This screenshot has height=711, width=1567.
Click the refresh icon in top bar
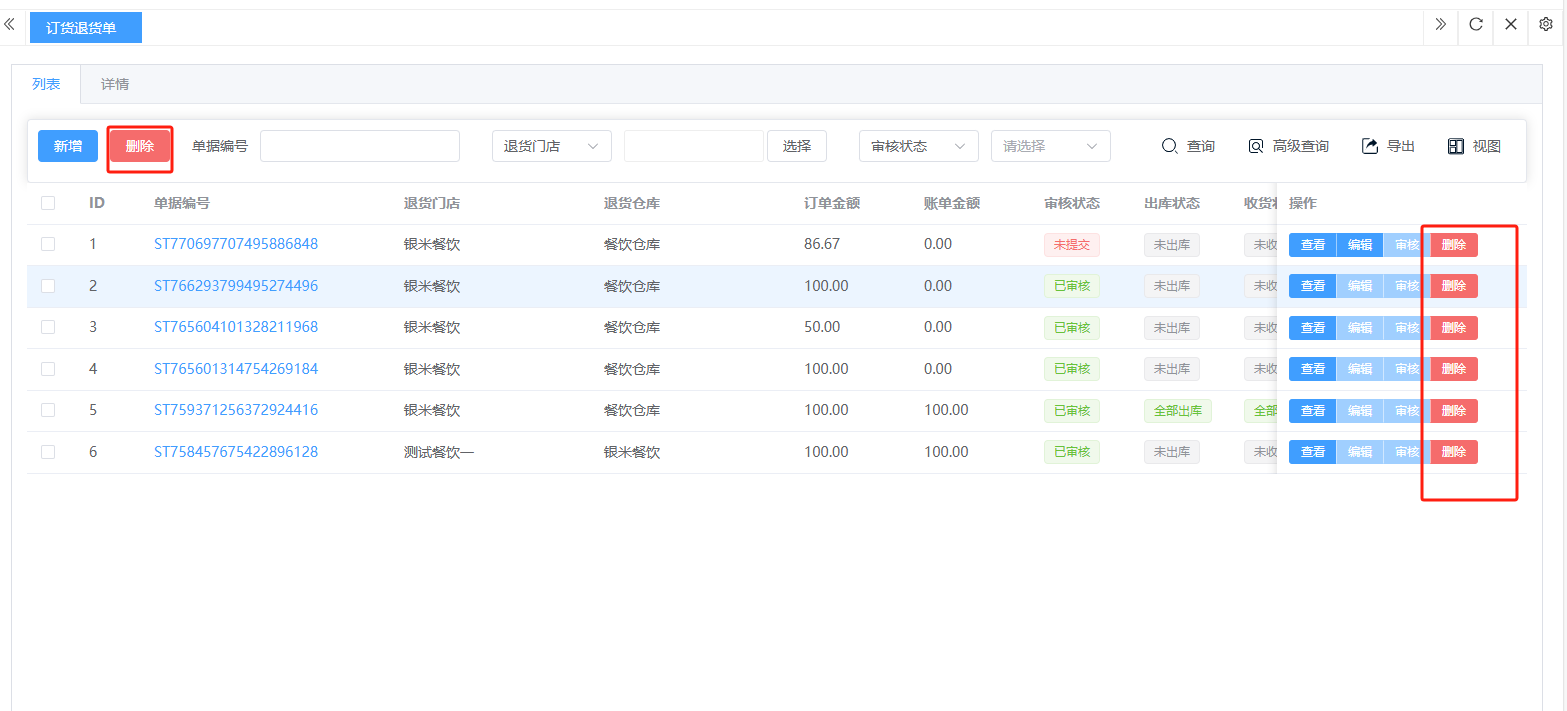pyautogui.click(x=1476, y=25)
